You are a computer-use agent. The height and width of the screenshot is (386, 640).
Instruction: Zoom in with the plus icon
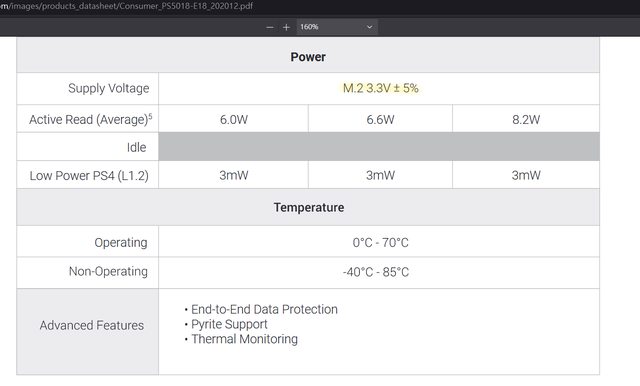tap(286, 27)
